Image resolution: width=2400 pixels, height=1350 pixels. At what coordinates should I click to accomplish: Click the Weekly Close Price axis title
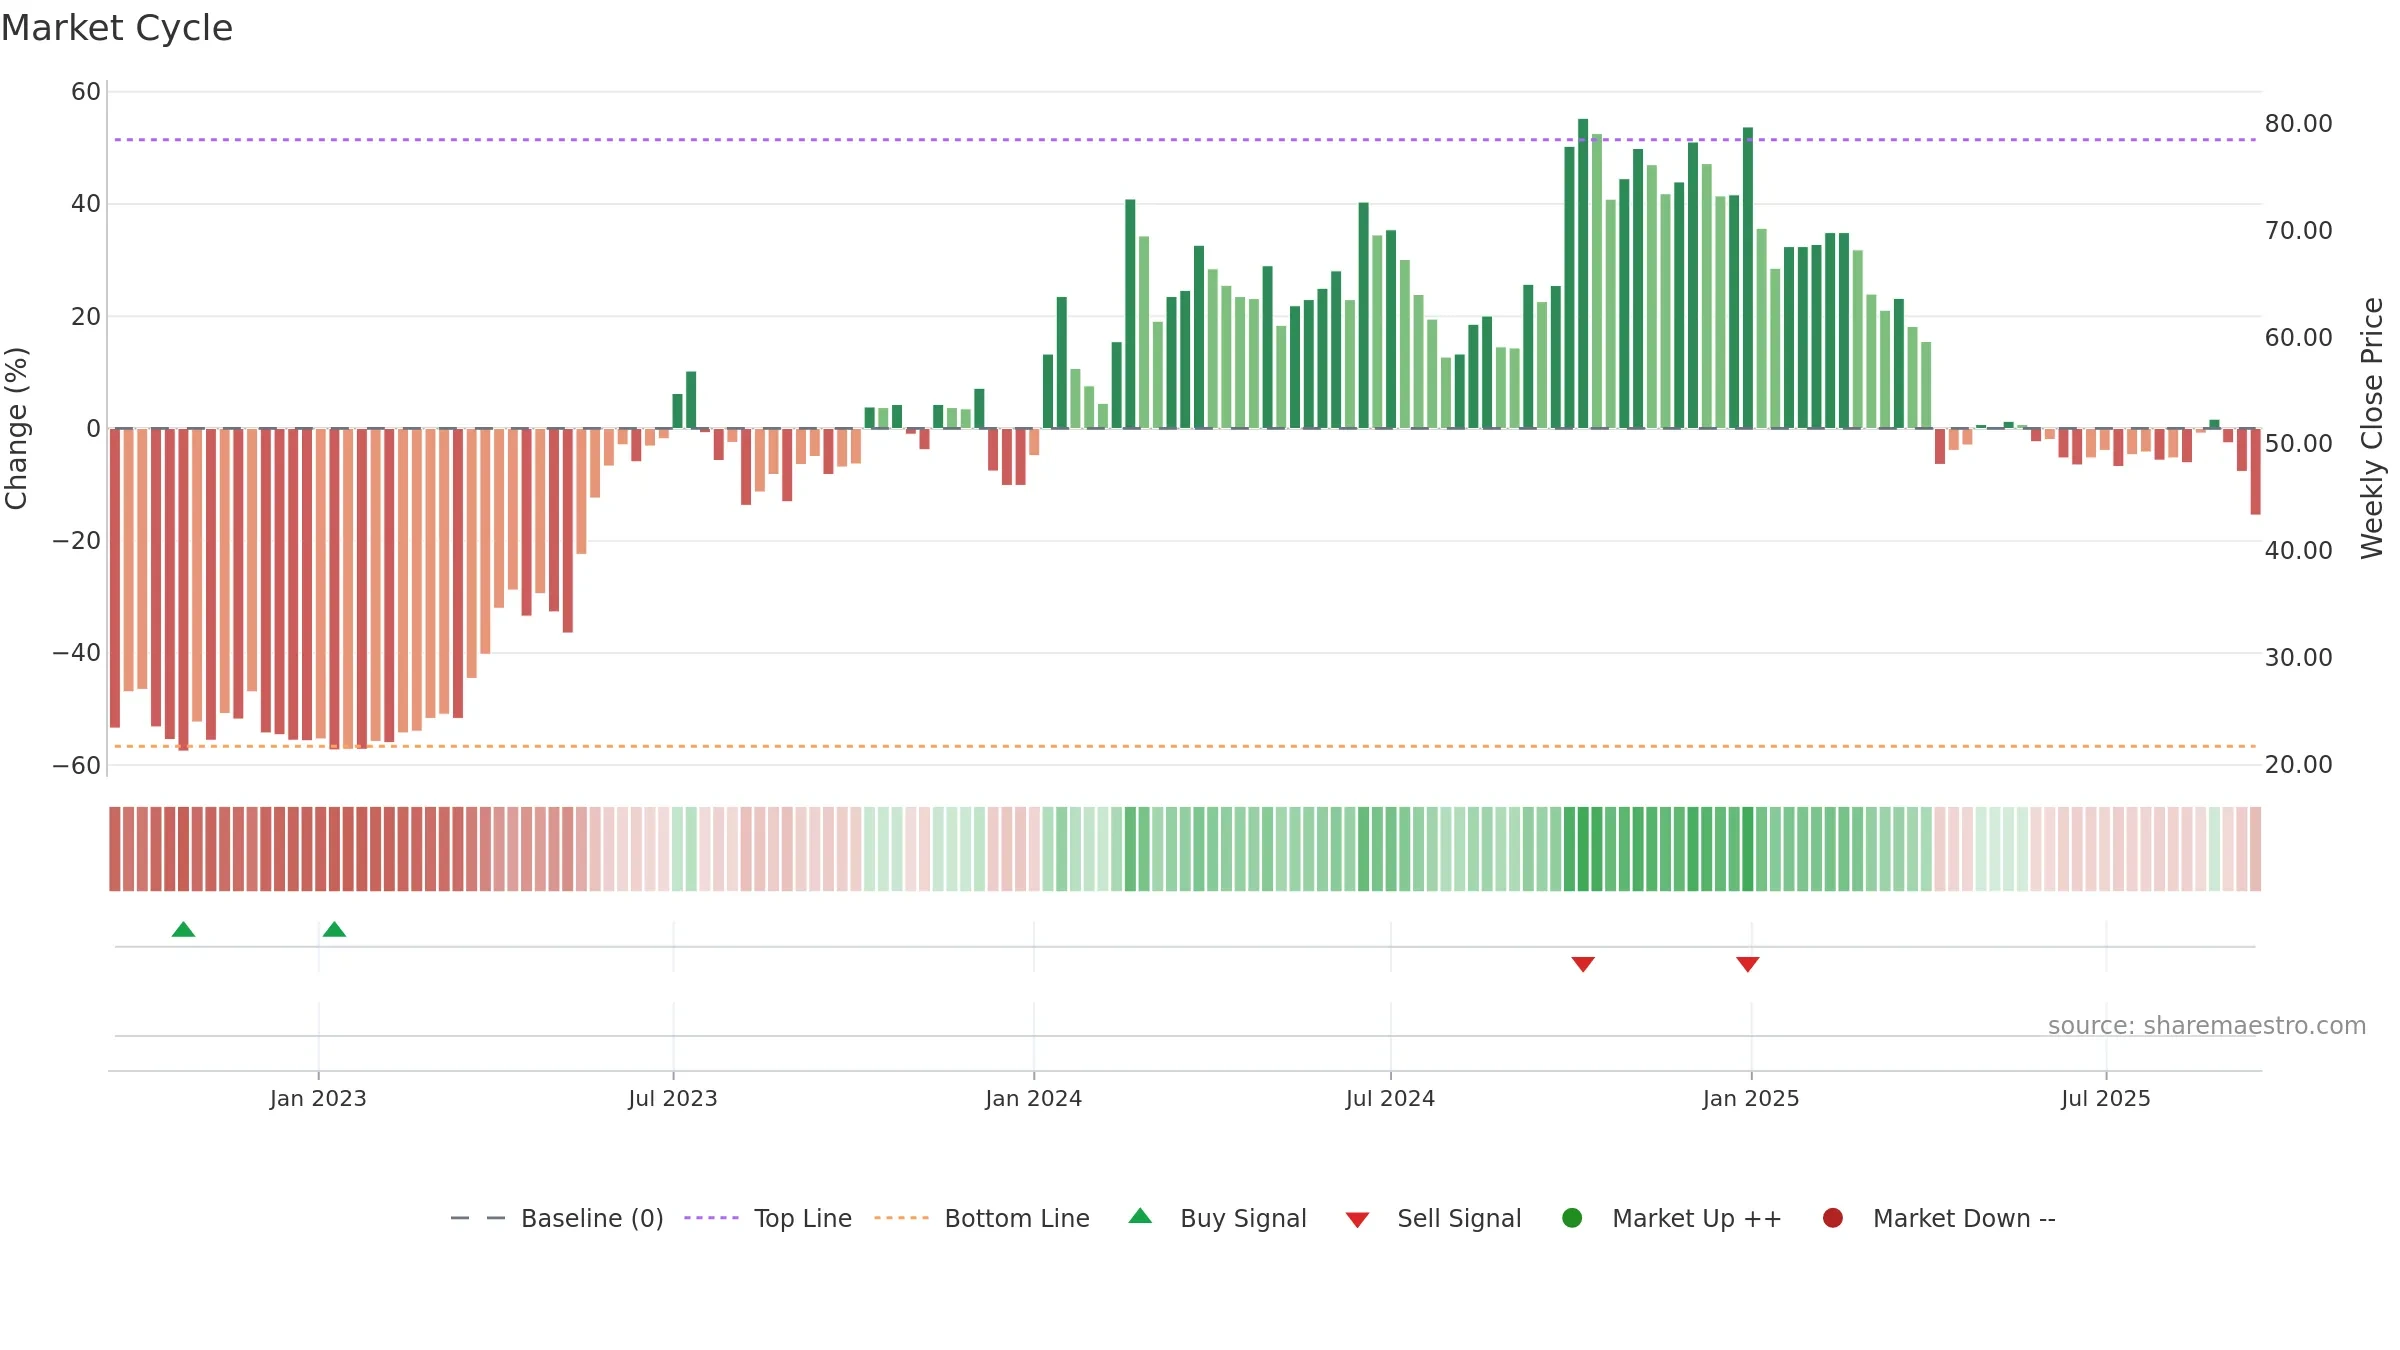[x=2373, y=428]
